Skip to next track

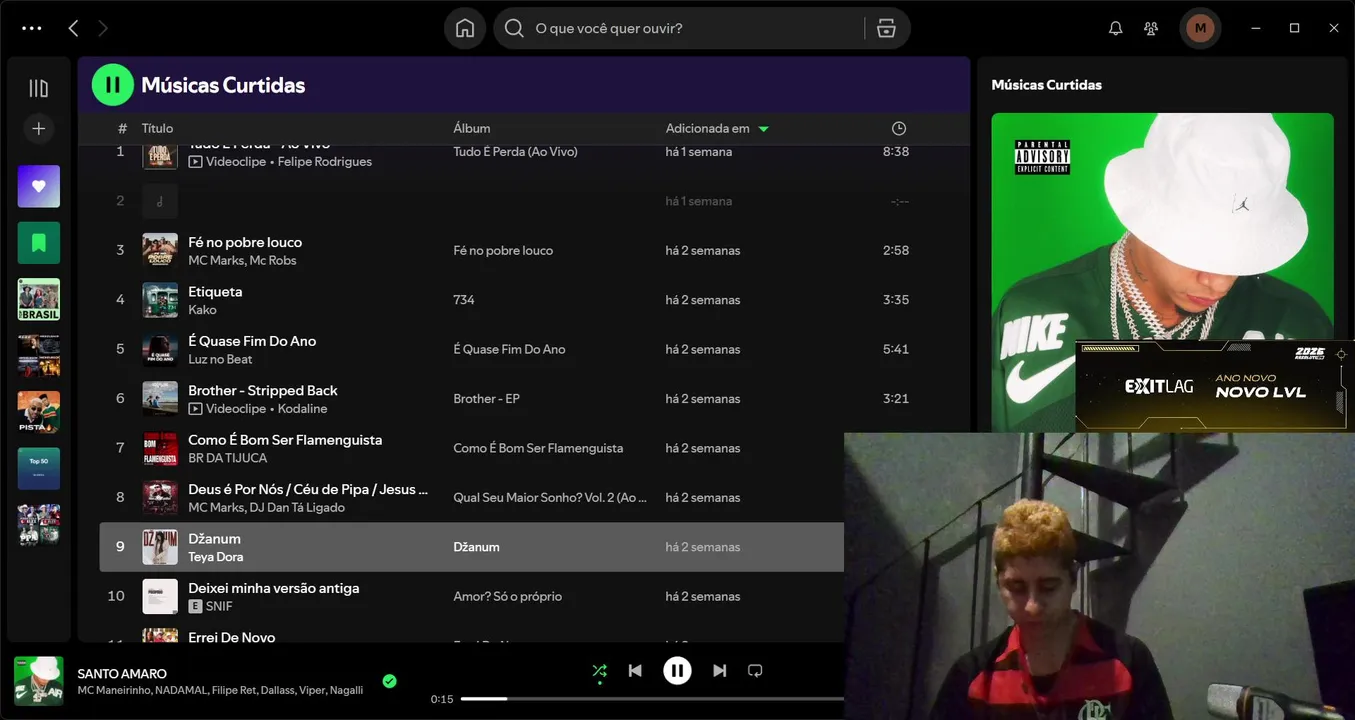(x=719, y=671)
